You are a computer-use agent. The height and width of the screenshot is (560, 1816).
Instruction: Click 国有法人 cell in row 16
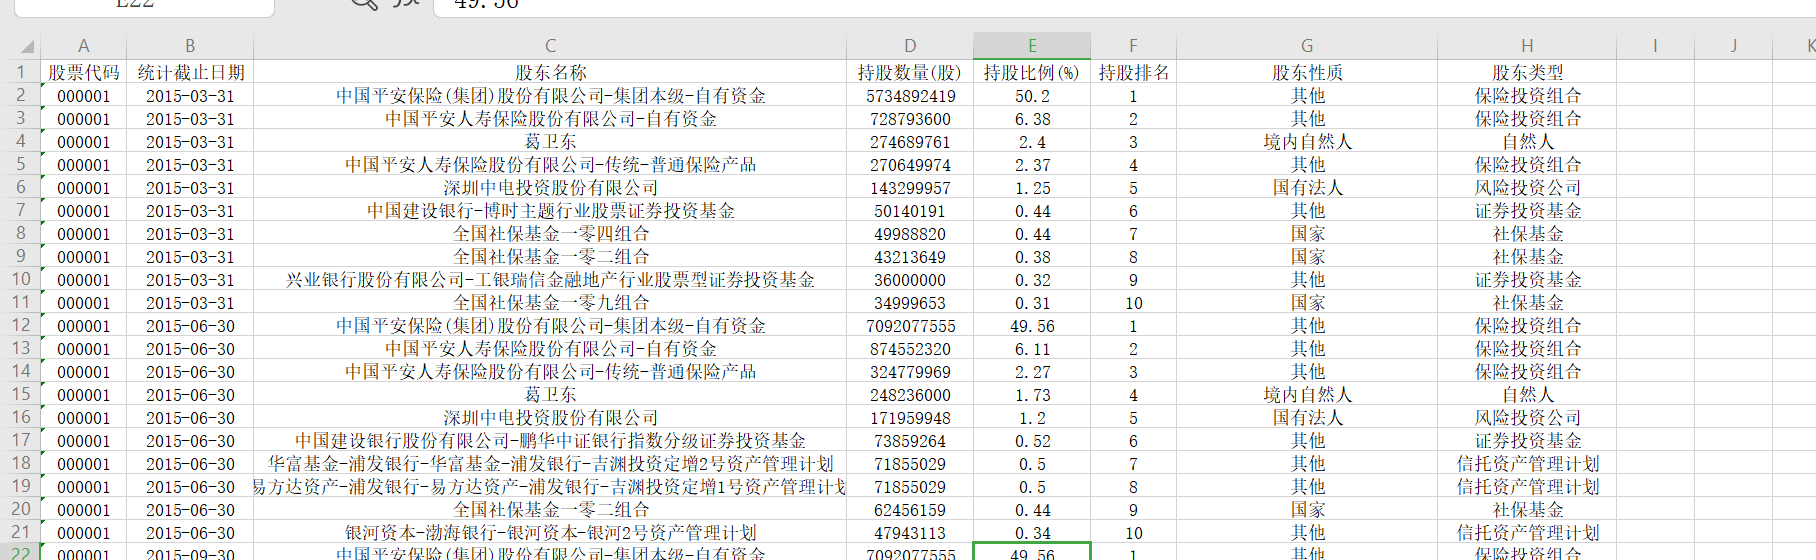(x=1307, y=418)
